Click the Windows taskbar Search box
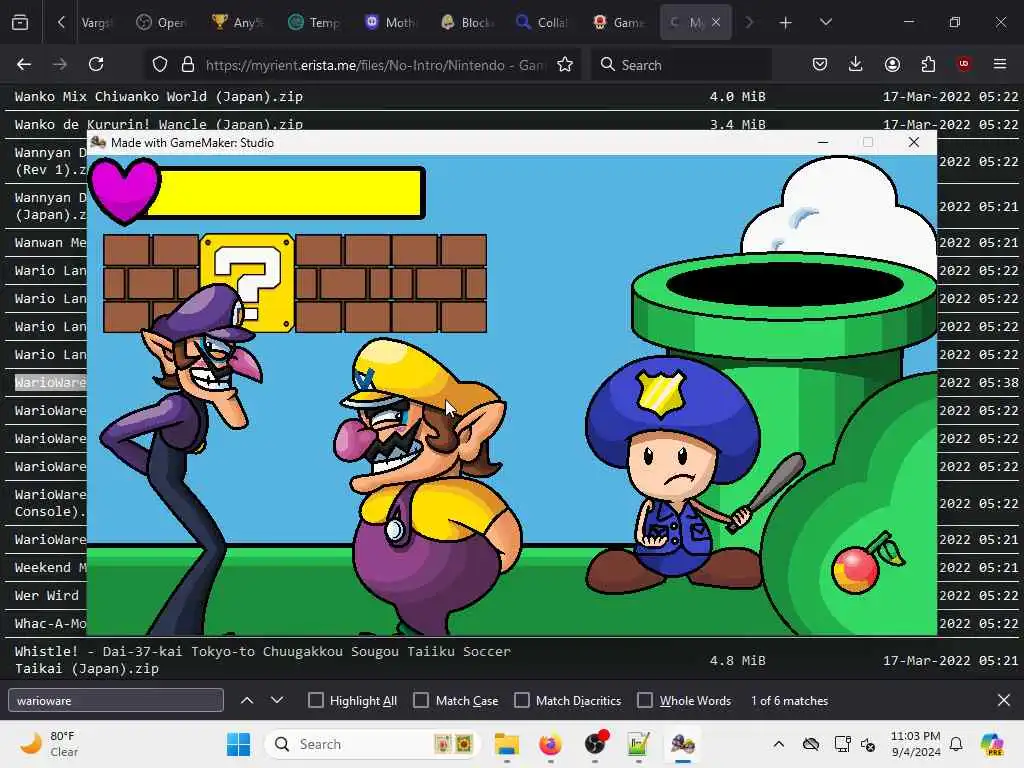Viewport: 1024px width, 768px height. 373,744
